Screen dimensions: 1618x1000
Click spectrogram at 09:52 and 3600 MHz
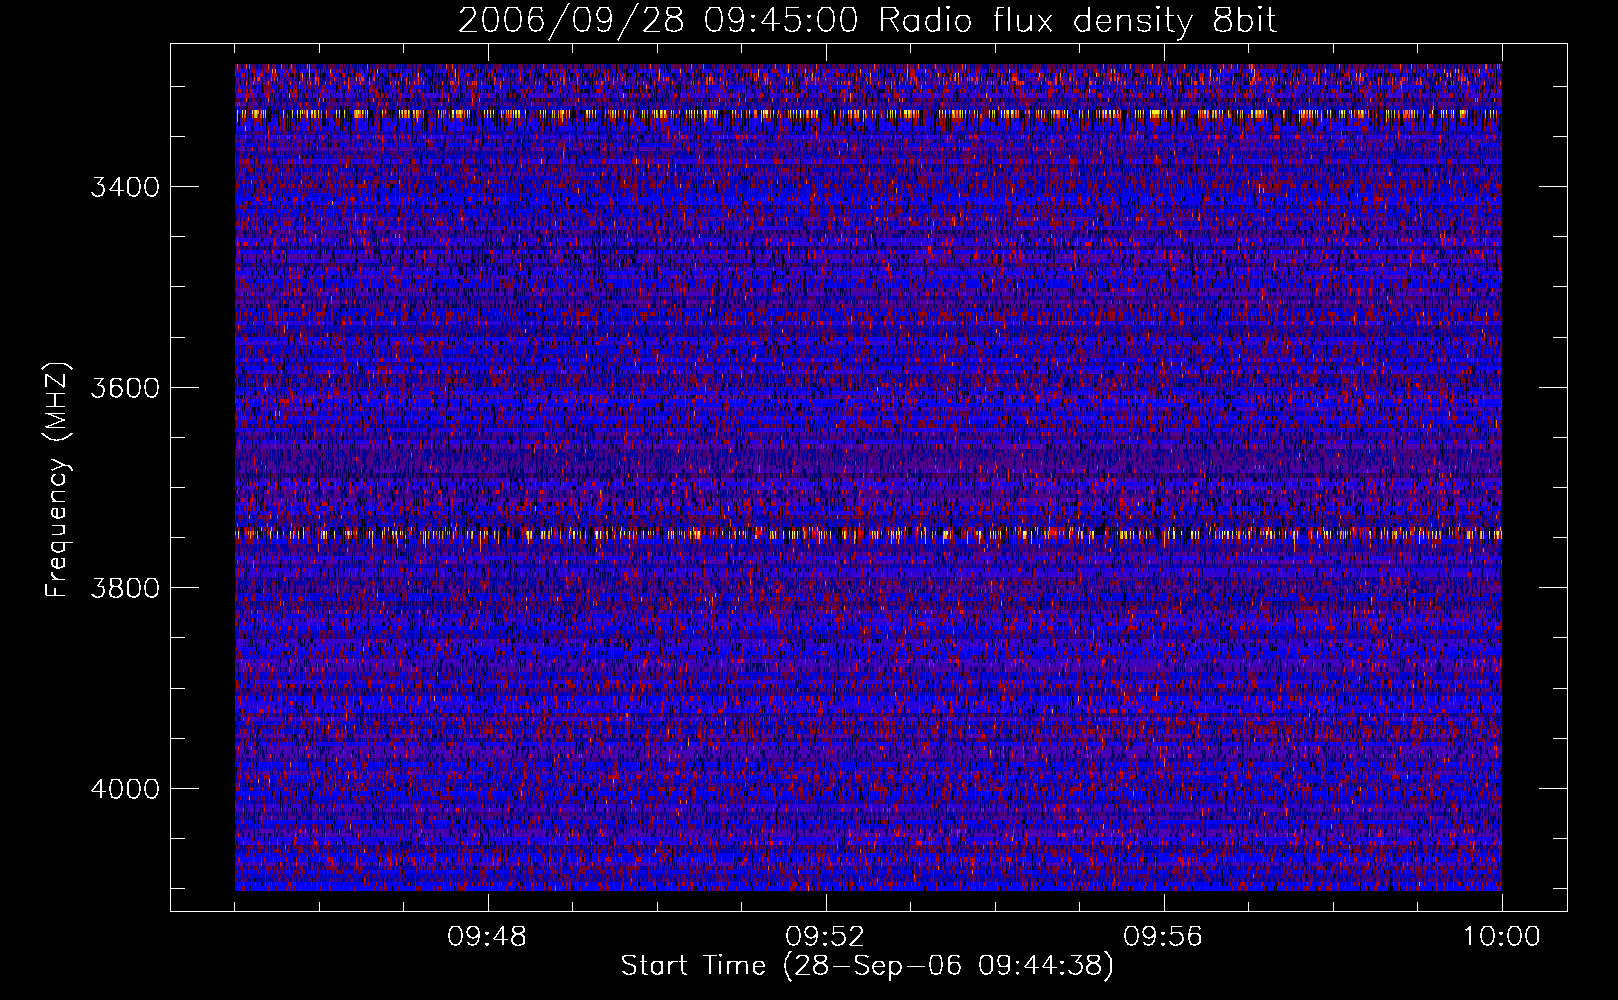pyautogui.click(x=825, y=387)
